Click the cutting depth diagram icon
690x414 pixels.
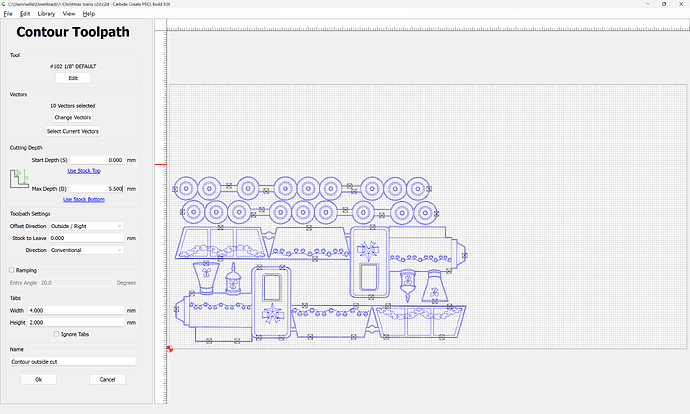(20, 180)
